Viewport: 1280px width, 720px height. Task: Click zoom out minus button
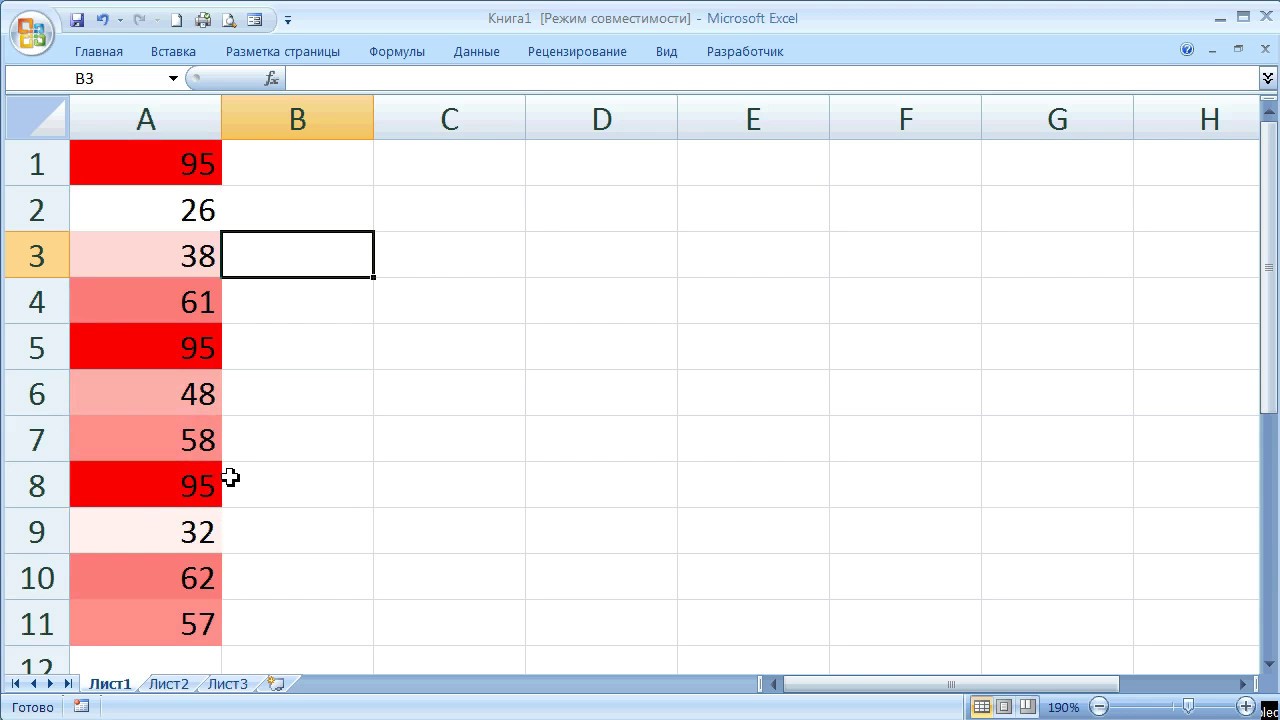tap(1099, 707)
